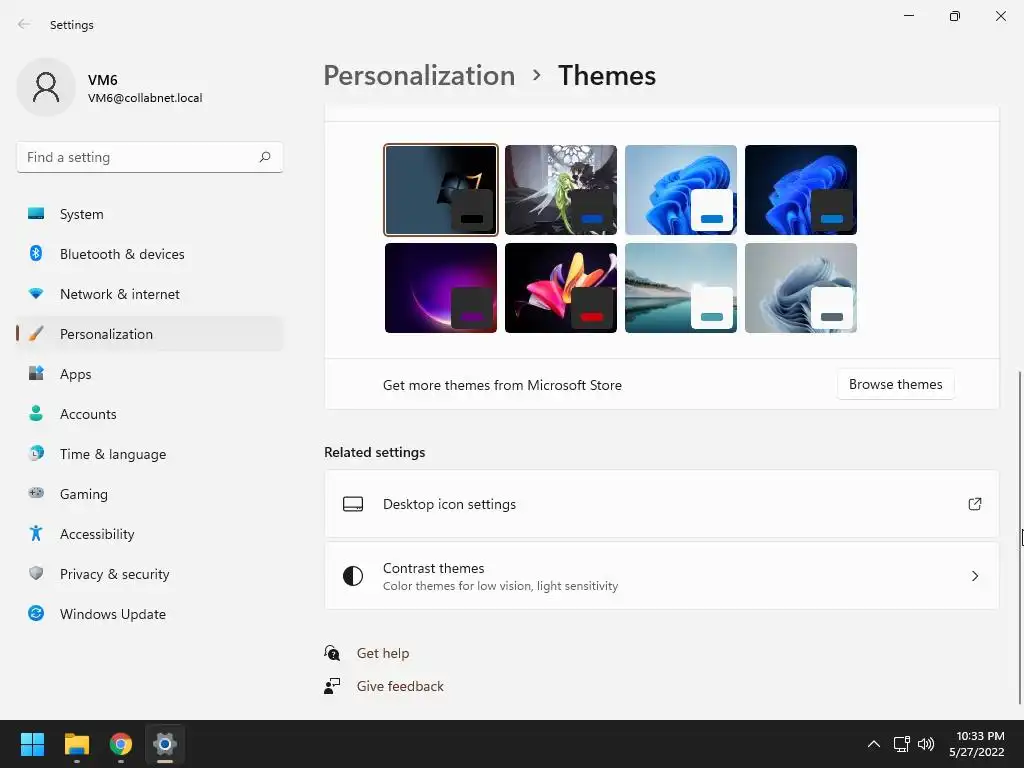The image size is (1024, 768).
Task: Click the Browse themes button
Action: tap(895, 384)
